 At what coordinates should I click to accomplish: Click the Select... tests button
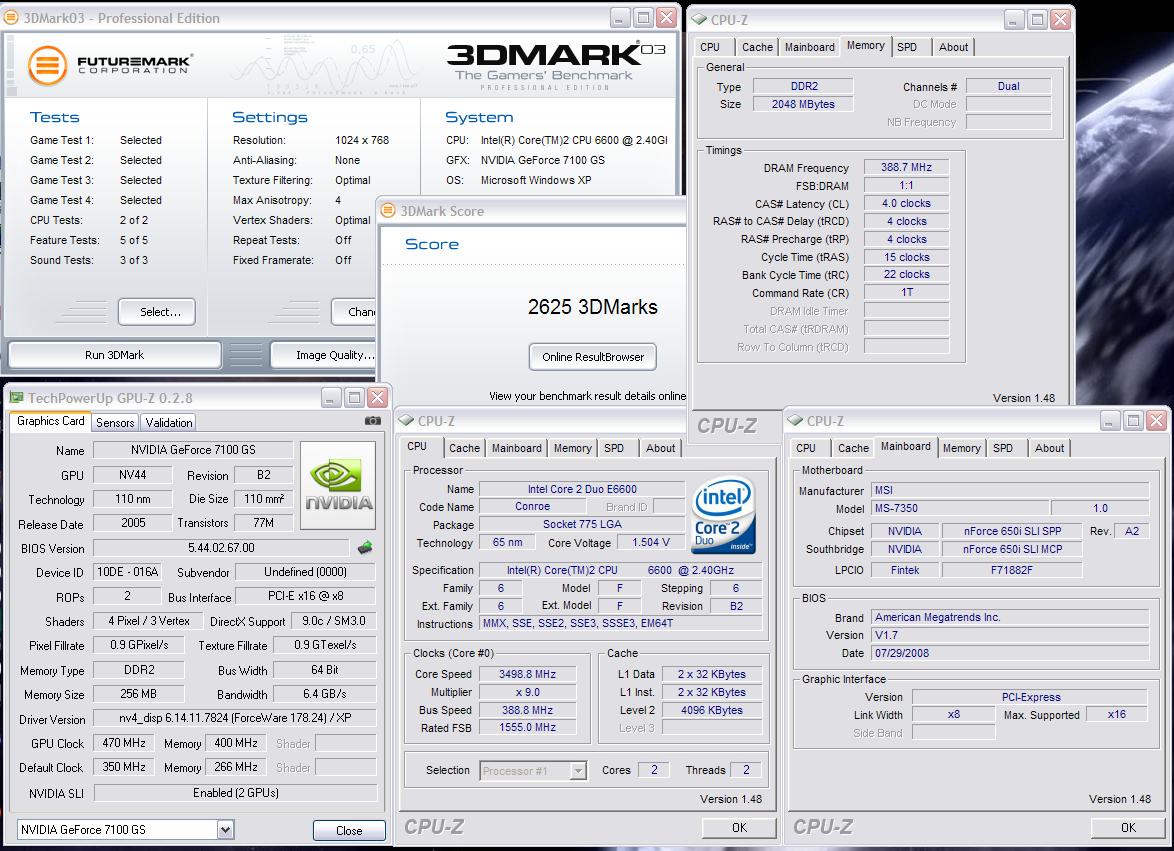tap(156, 311)
